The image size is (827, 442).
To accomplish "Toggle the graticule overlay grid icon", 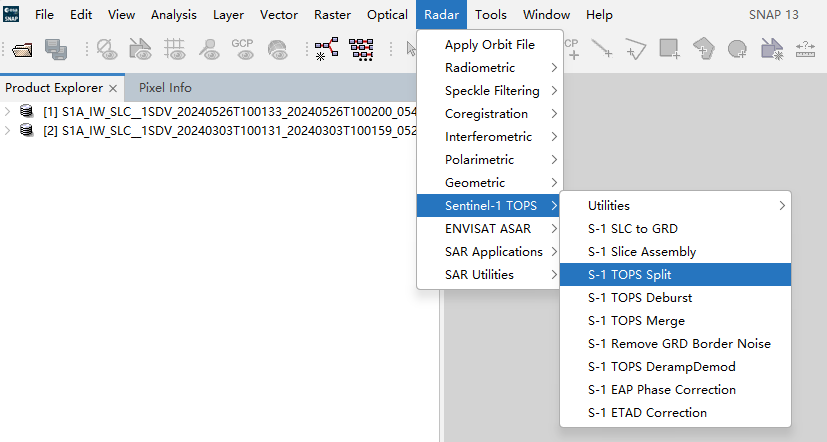I will [x=174, y=50].
